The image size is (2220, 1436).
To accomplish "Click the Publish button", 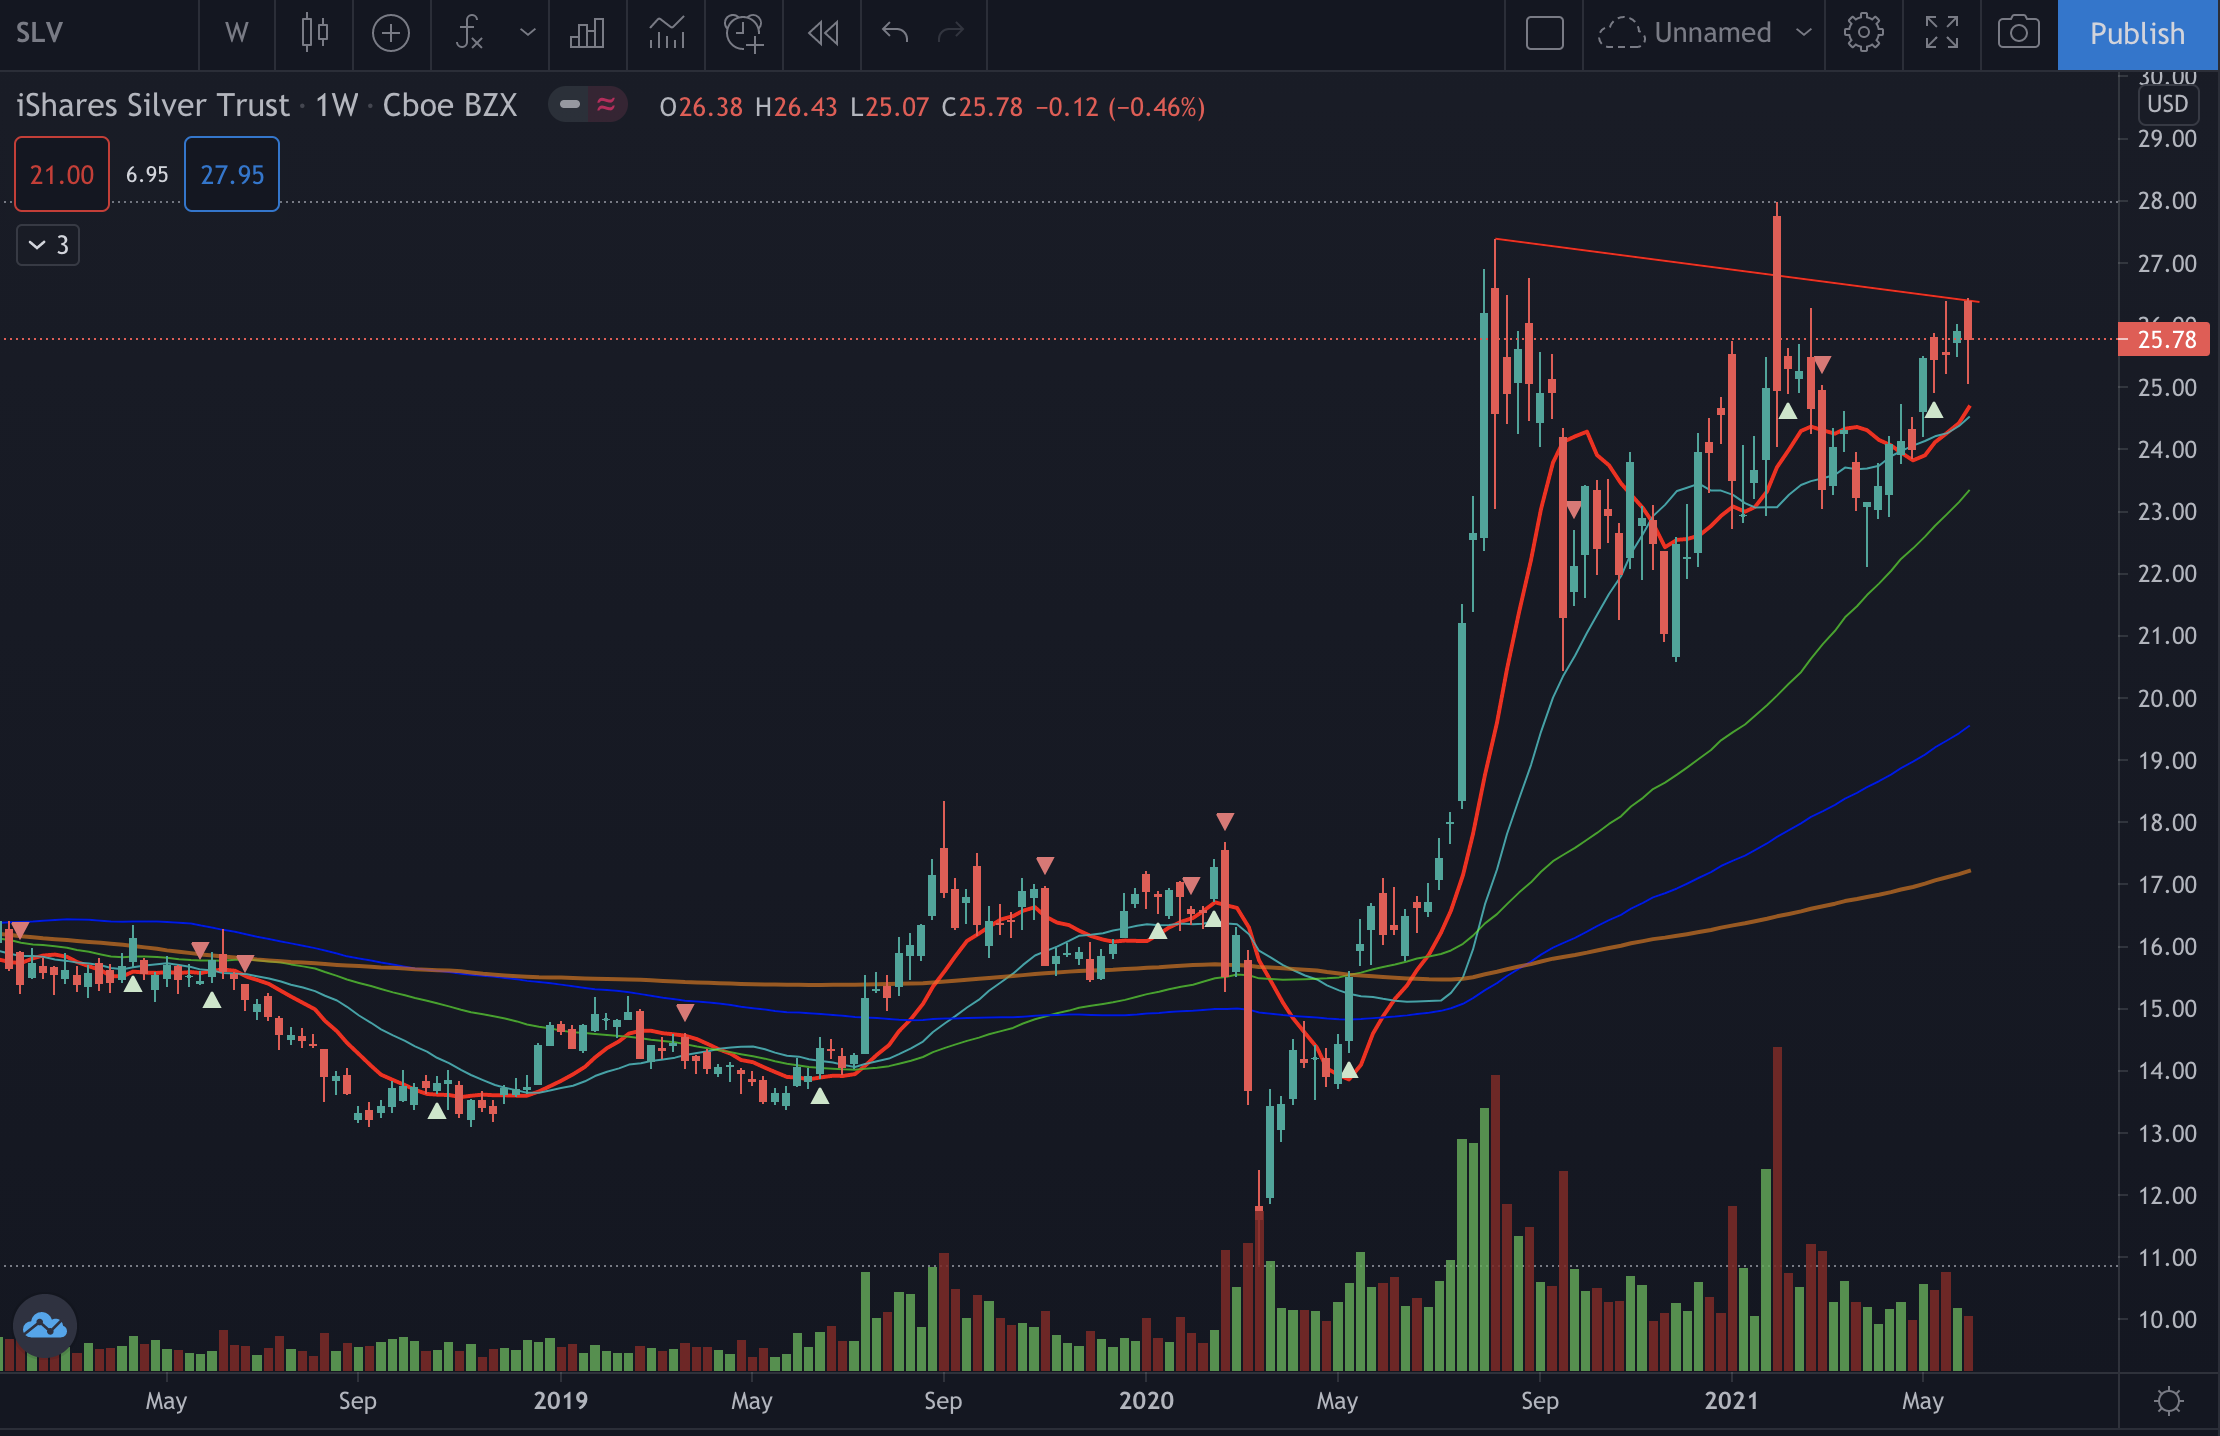I will point(2138,34).
